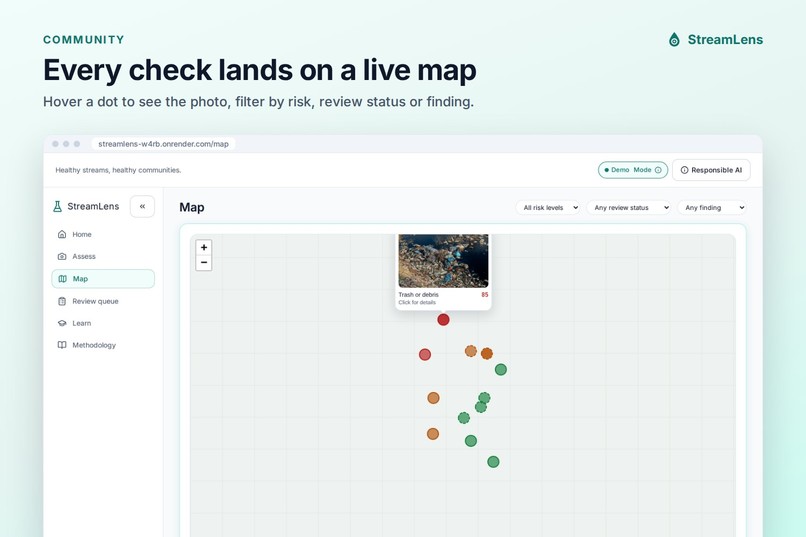
Task: Click the solid green dot beside lower orange dot
Action: tap(471, 440)
